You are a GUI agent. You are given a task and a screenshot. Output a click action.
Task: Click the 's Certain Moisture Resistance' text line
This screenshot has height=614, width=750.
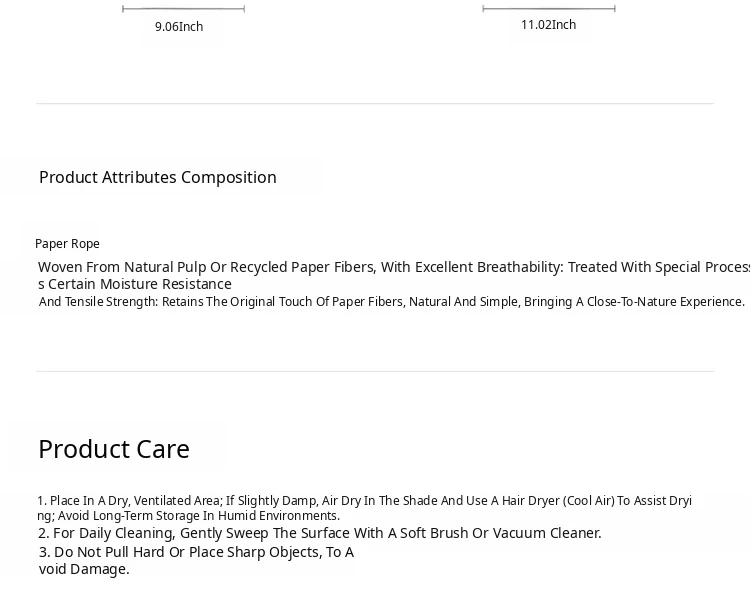pos(135,284)
